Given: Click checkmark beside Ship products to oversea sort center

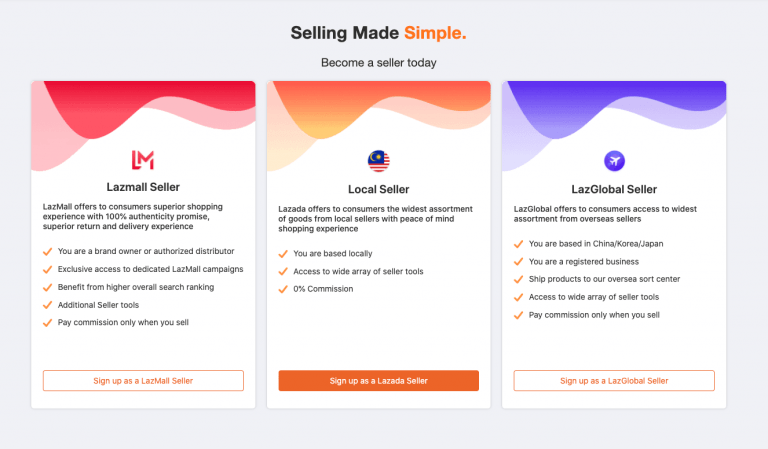Looking at the screenshot, I should tap(518, 280).
